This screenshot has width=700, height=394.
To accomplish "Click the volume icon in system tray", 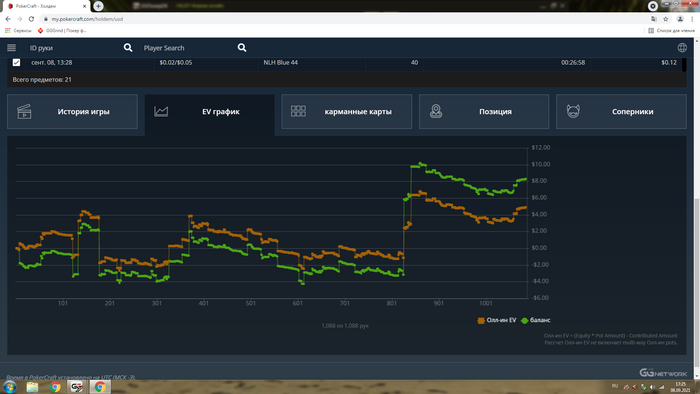I will [x=652, y=387].
